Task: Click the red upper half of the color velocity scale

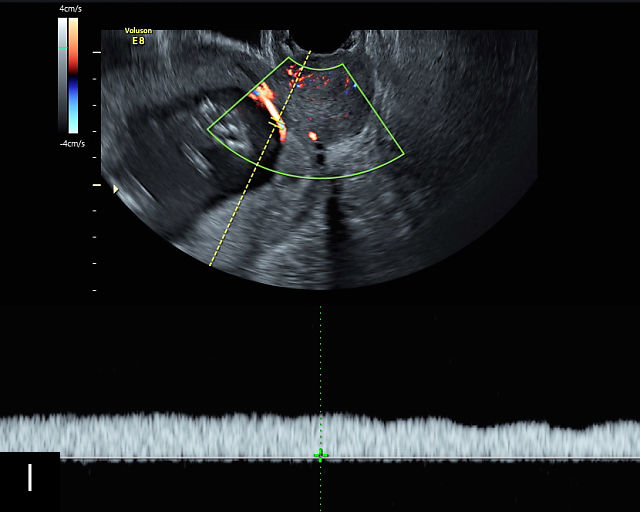Action: click(73, 50)
